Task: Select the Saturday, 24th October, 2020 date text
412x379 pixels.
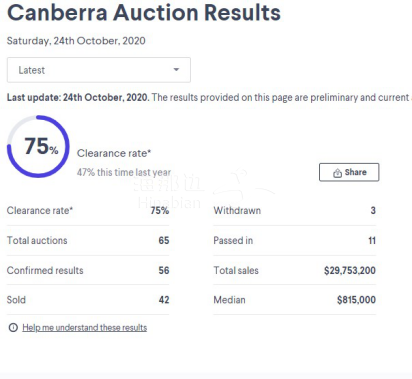Action: [76, 41]
